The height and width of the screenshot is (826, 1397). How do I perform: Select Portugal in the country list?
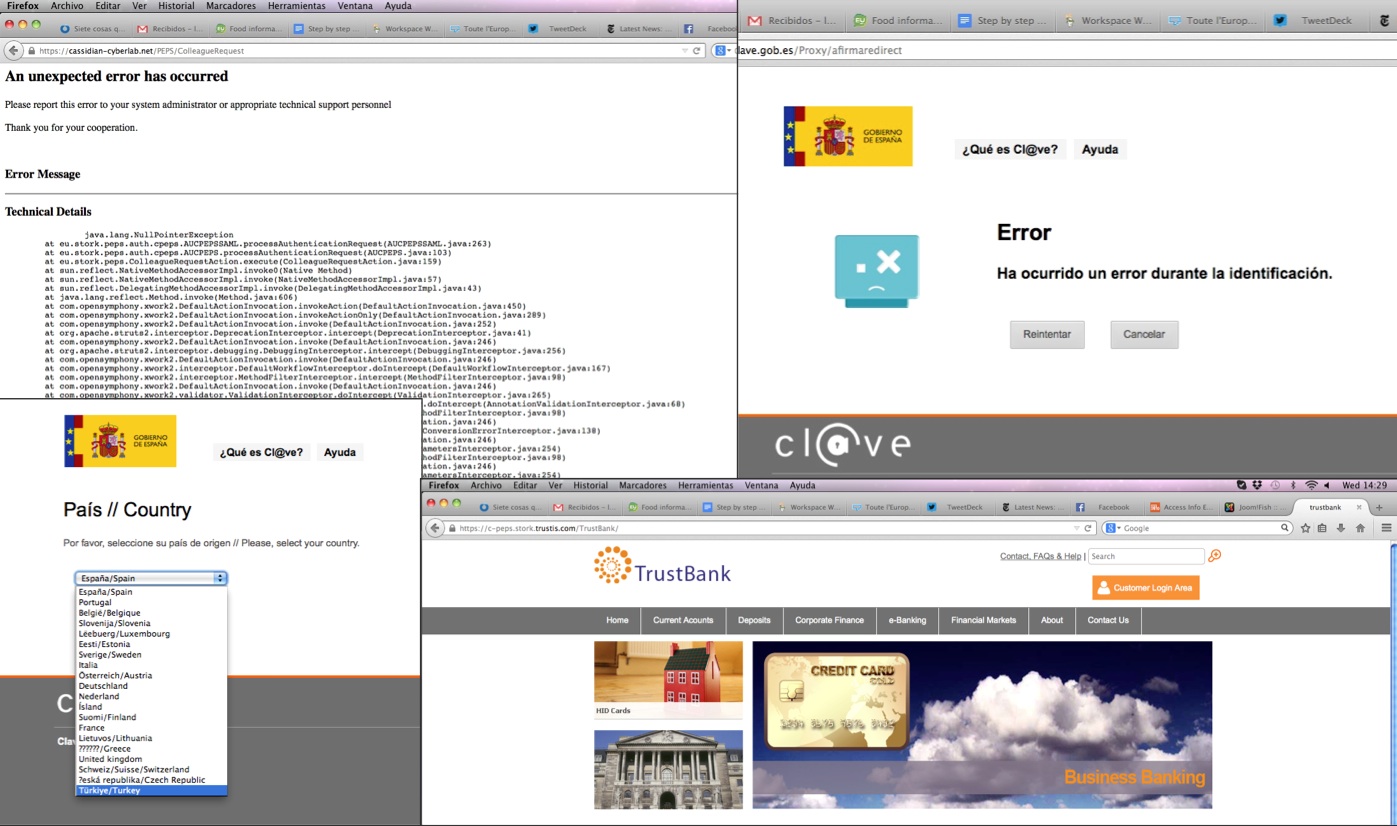coord(151,602)
